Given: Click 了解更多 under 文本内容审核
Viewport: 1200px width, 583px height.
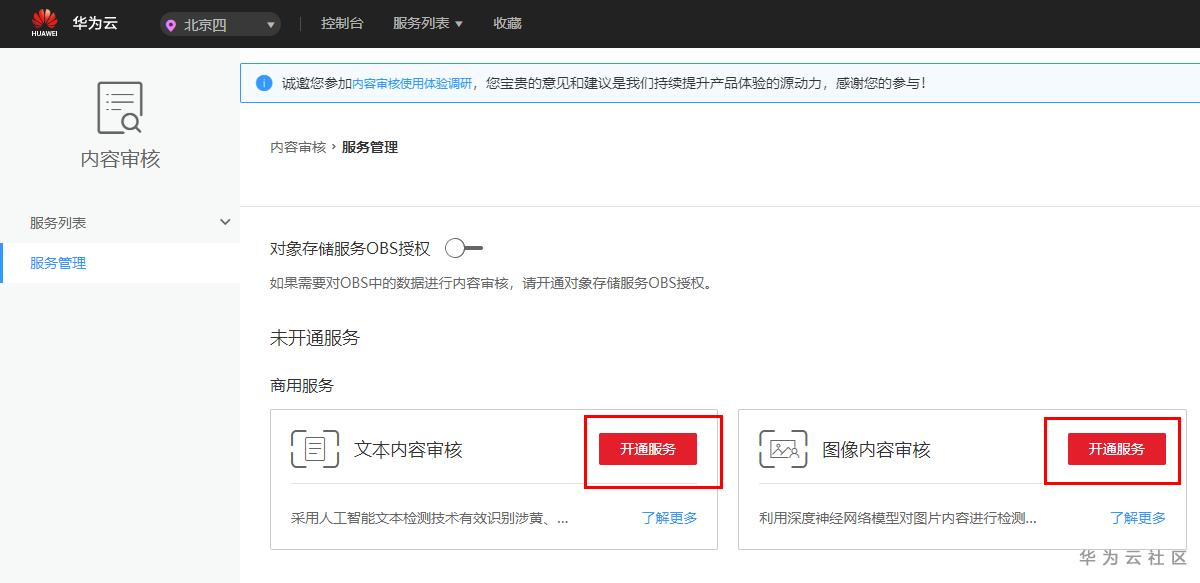Looking at the screenshot, I should point(669,518).
